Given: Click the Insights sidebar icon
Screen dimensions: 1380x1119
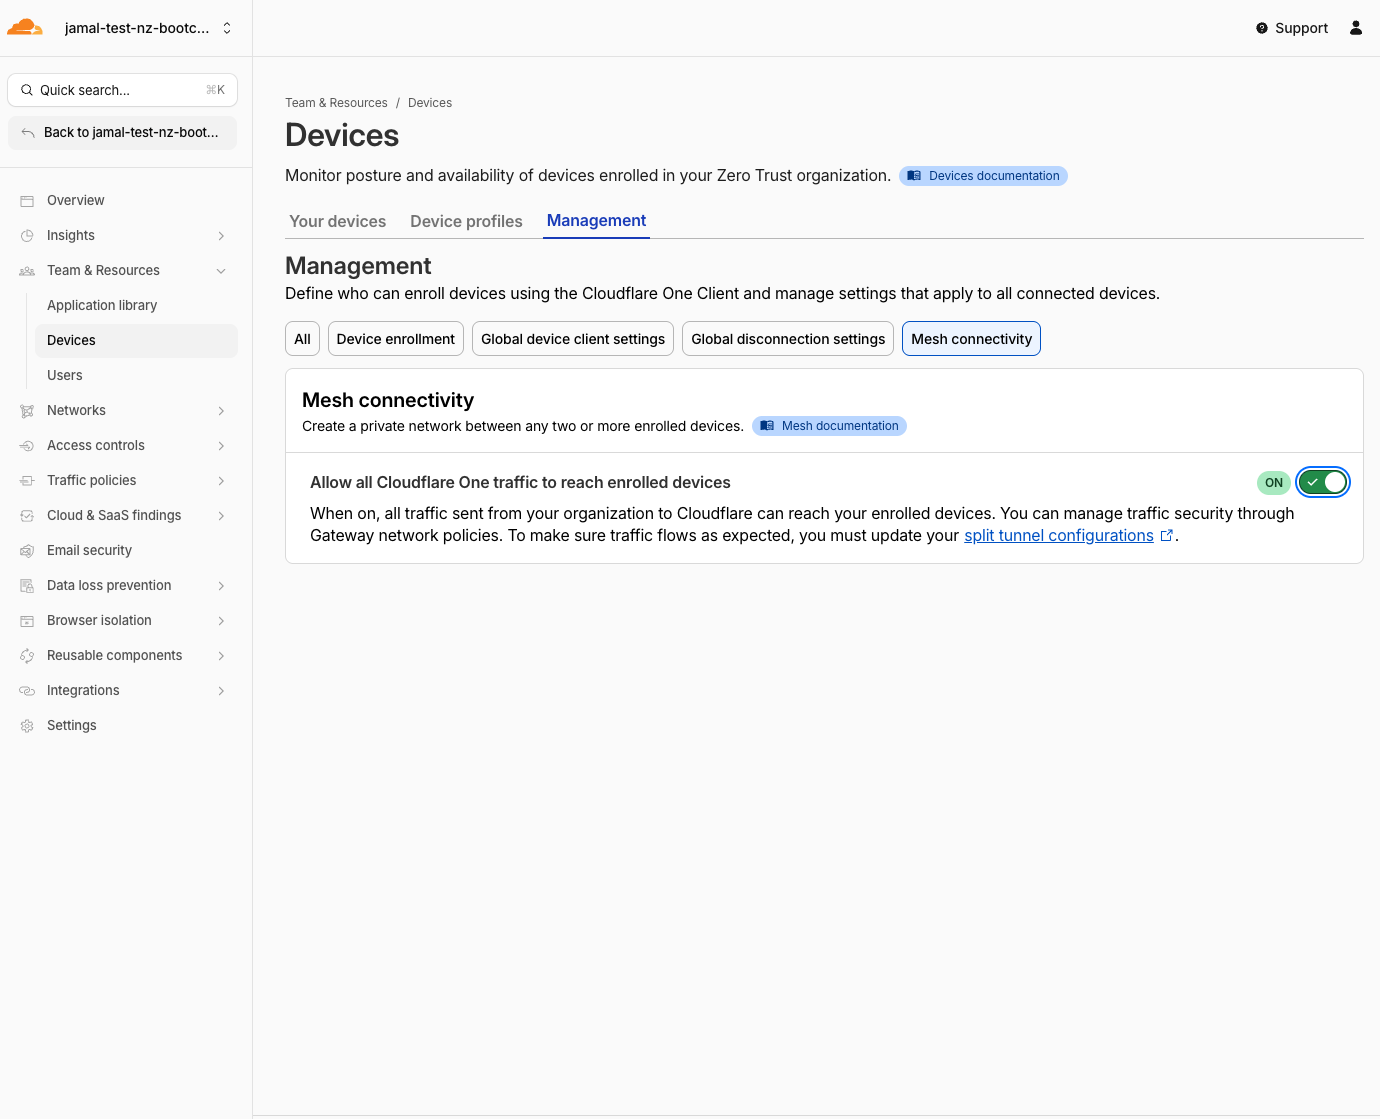Looking at the screenshot, I should click(x=27, y=236).
